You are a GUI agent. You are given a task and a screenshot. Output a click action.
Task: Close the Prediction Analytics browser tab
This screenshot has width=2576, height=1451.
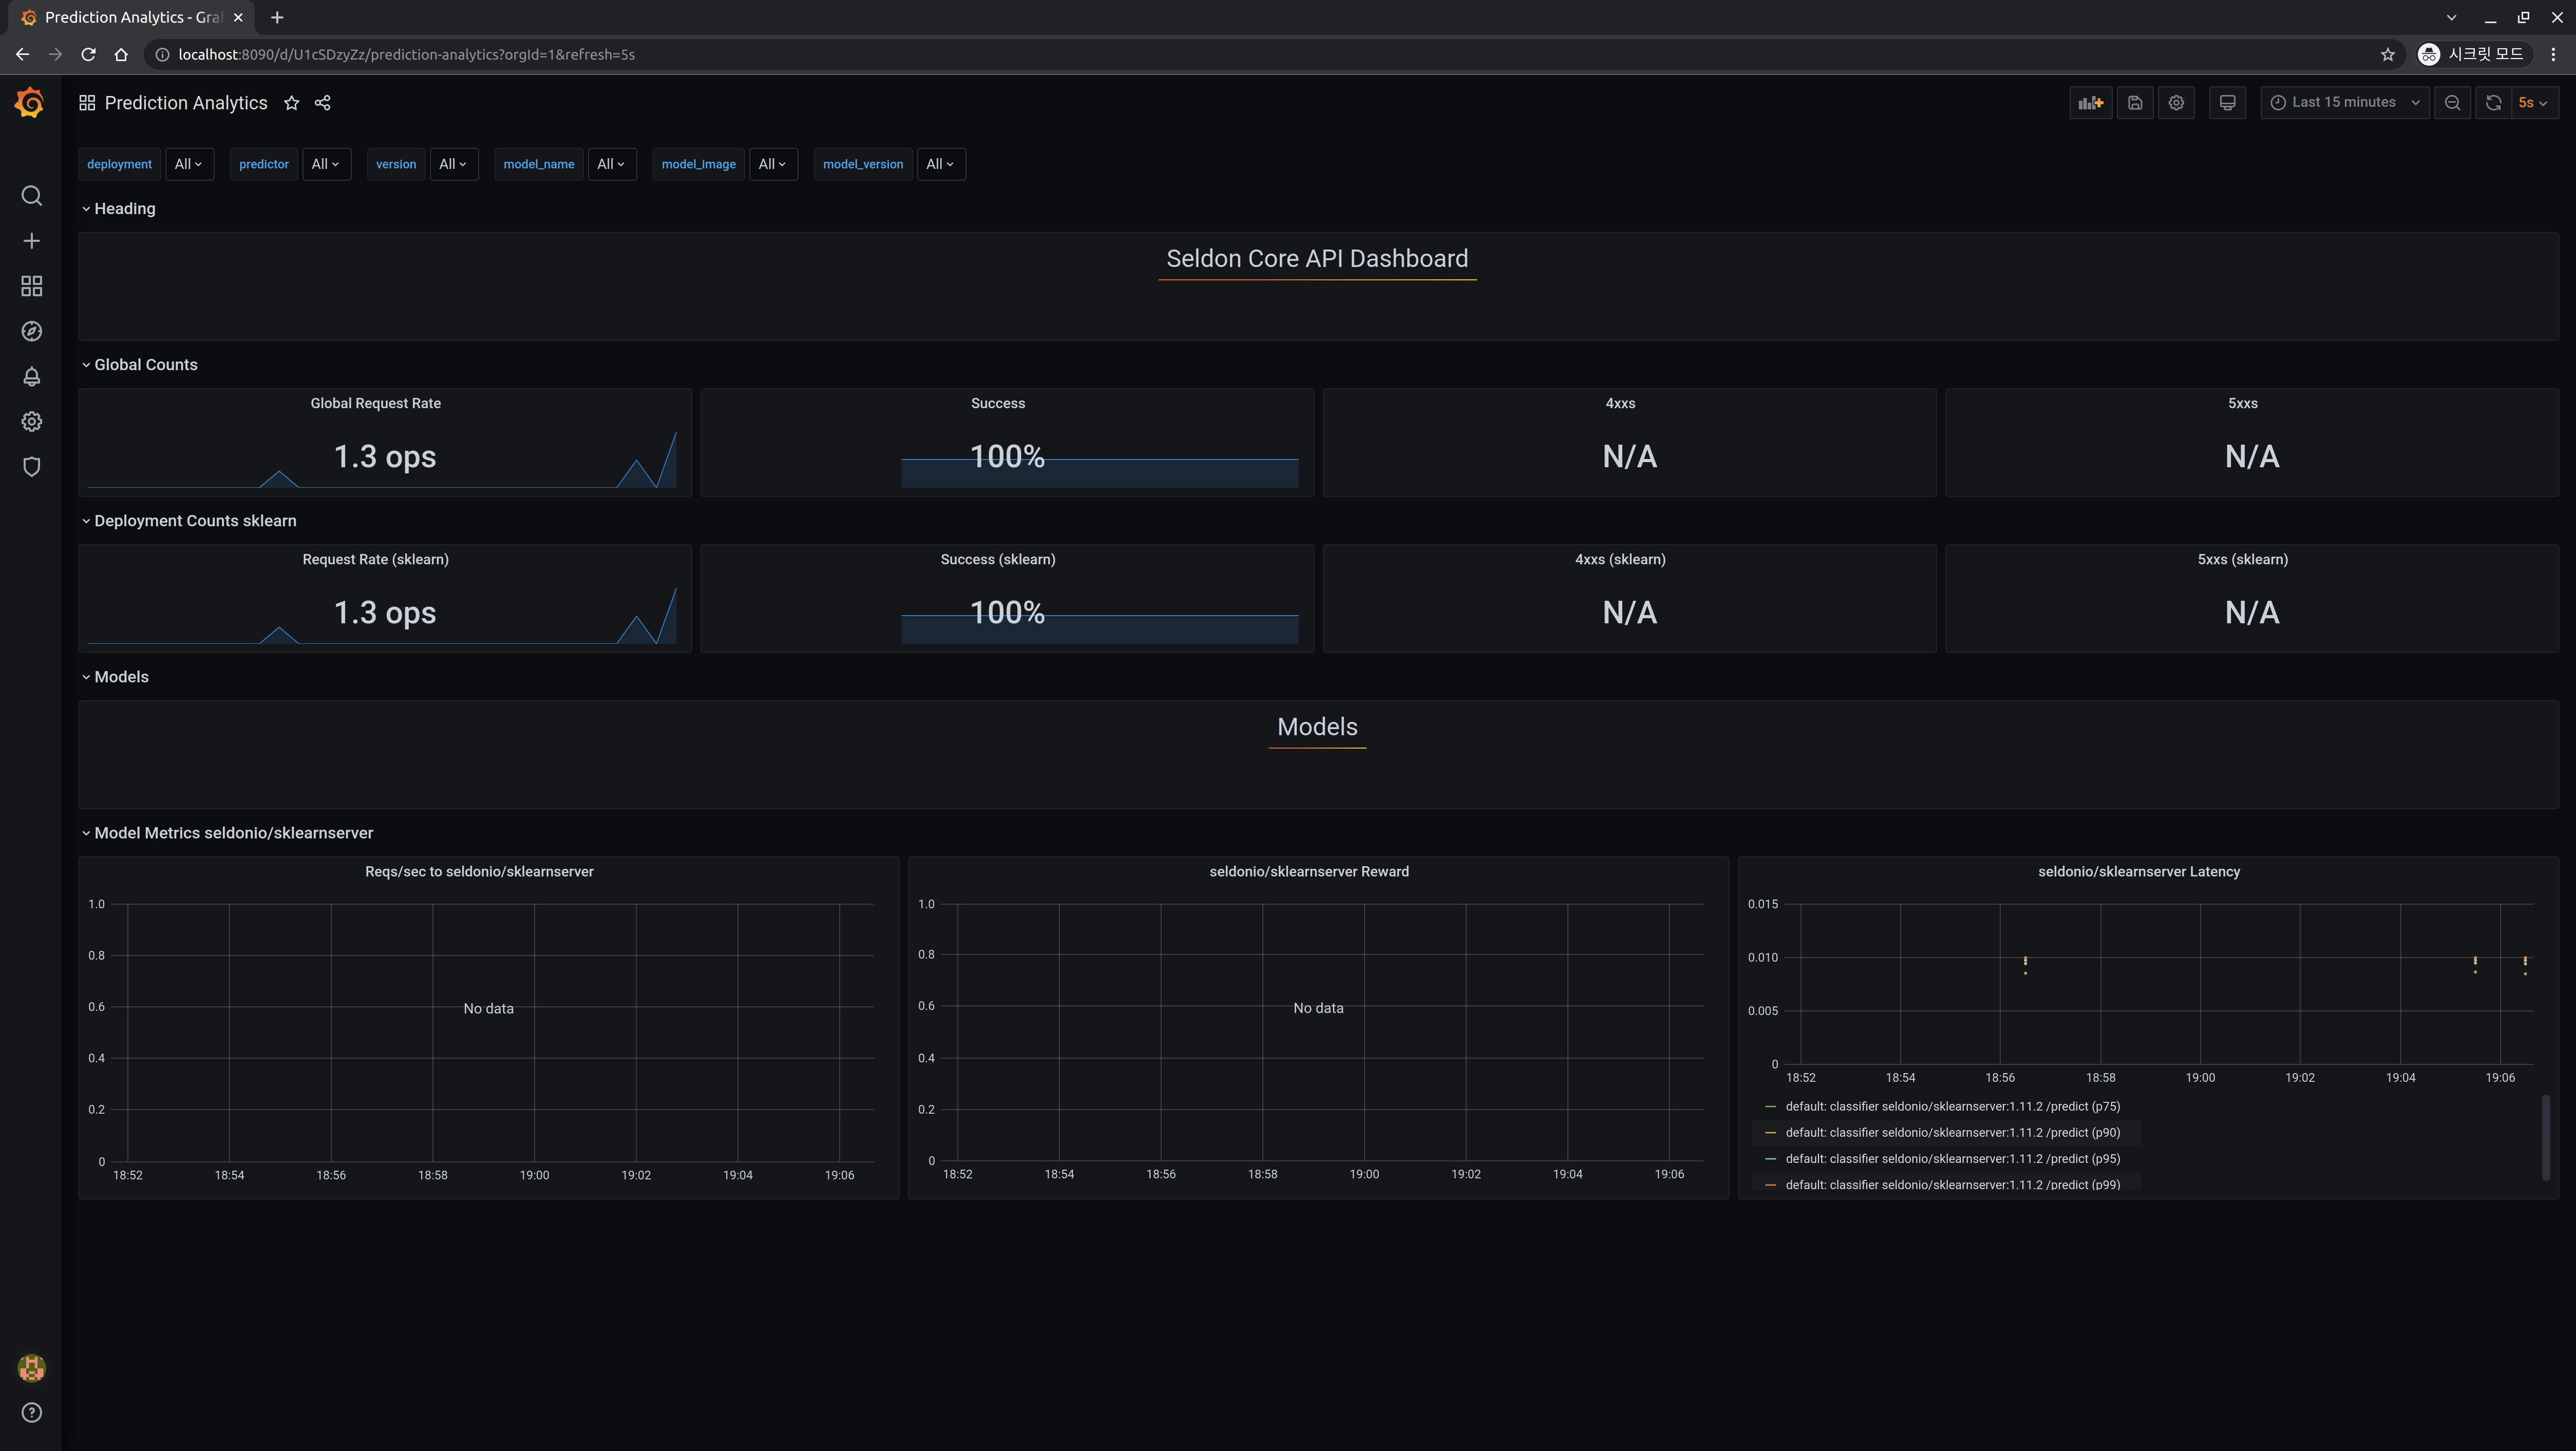click(238, 17)
